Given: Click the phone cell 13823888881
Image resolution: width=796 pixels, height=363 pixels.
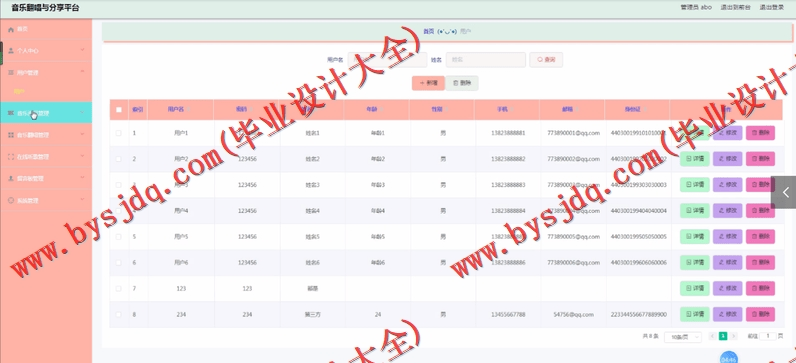Looking at the screenshot, I should coord(508,133).
